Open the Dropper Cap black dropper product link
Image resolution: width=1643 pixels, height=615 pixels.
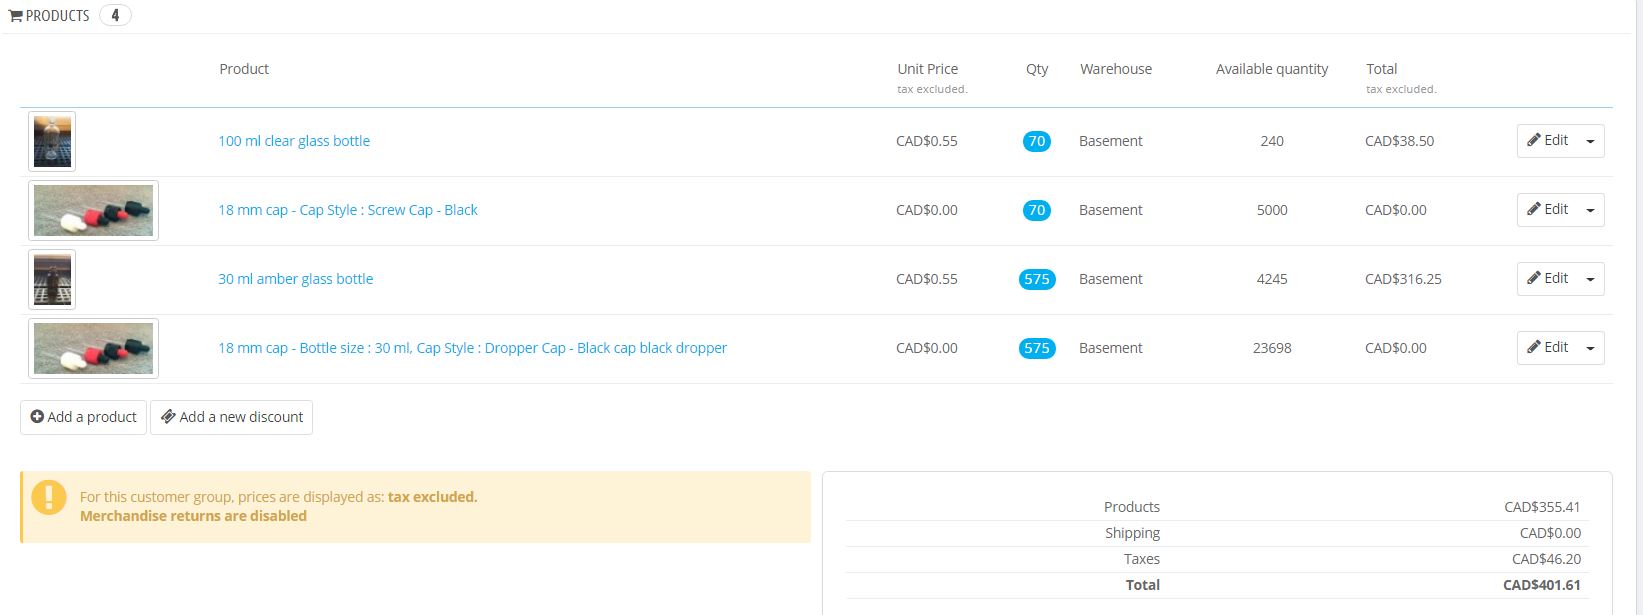point(472,348)
